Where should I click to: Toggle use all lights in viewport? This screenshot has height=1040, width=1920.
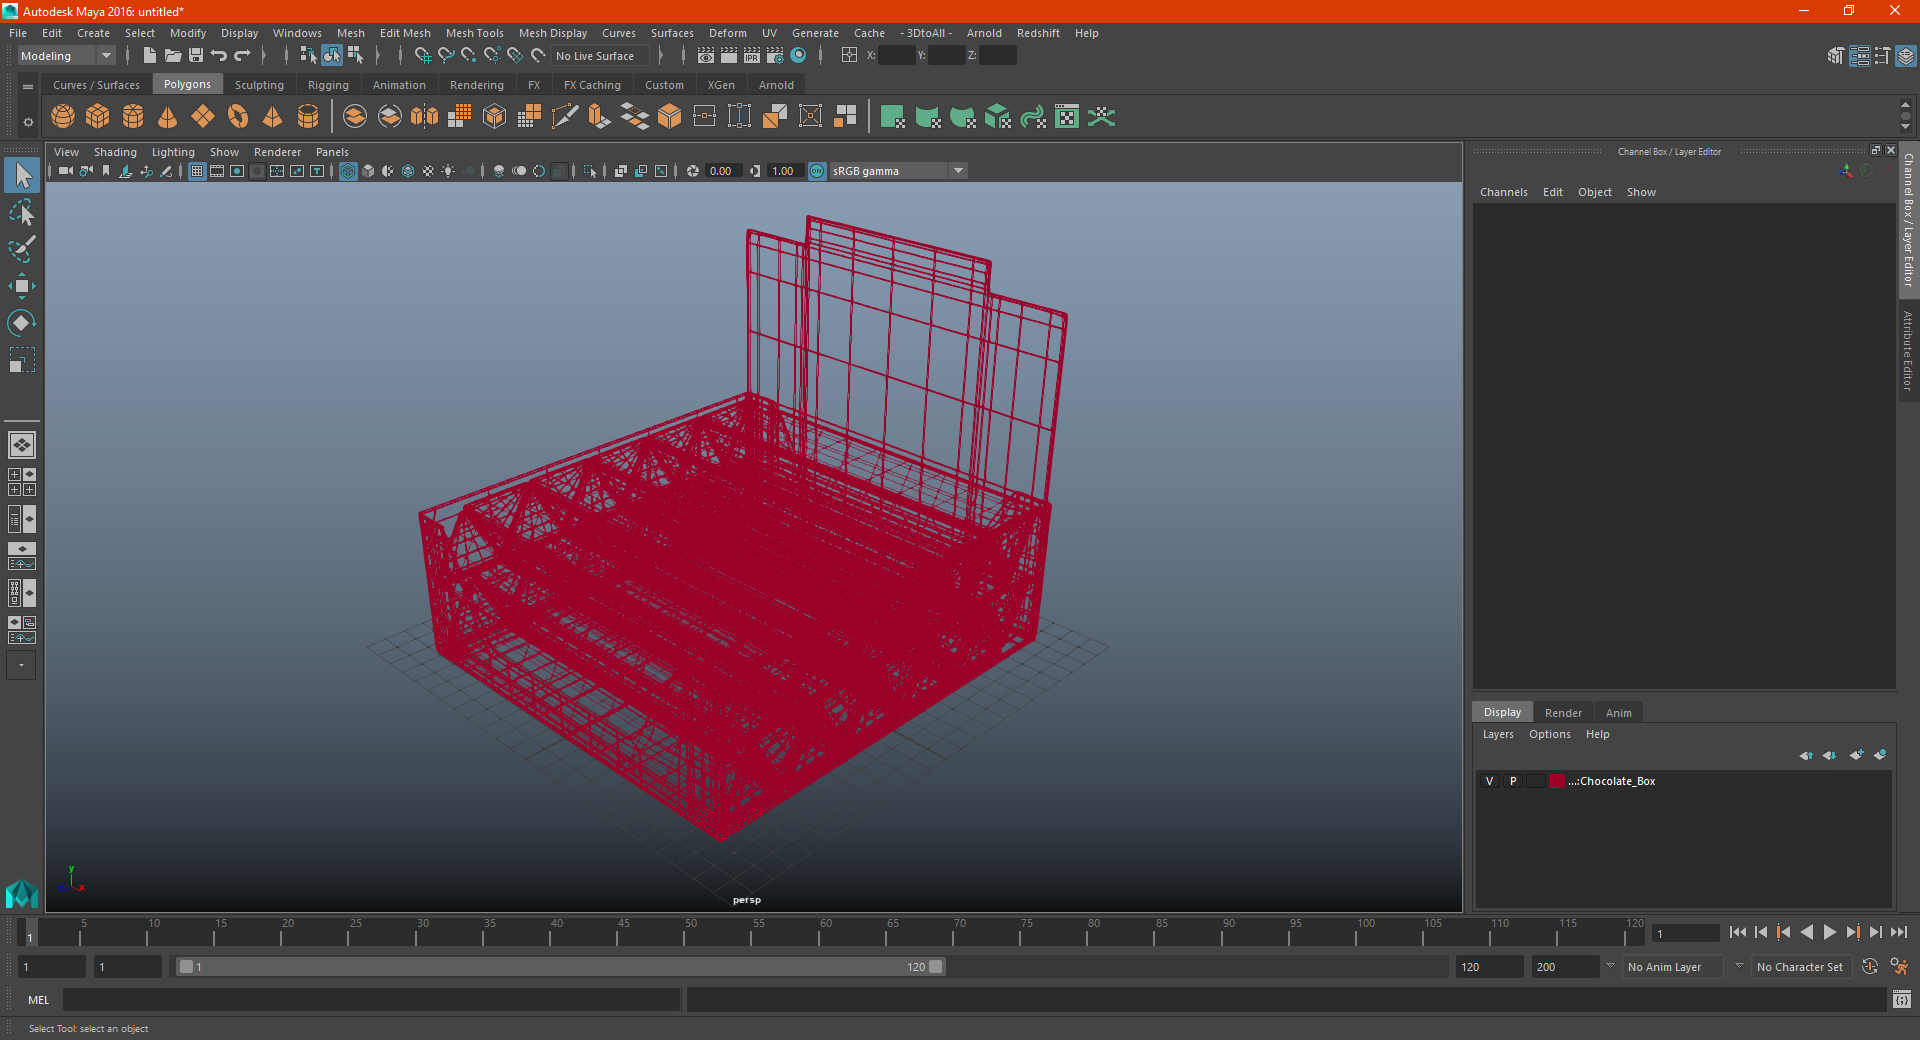(448, 171)
